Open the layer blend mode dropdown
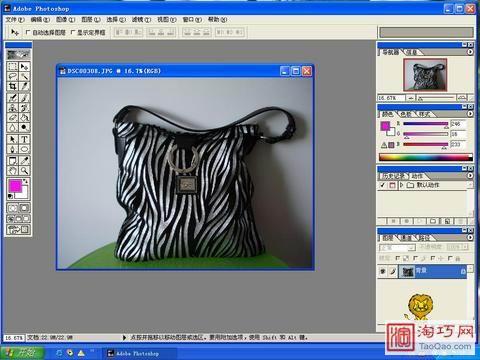 (x=397, y=248)
